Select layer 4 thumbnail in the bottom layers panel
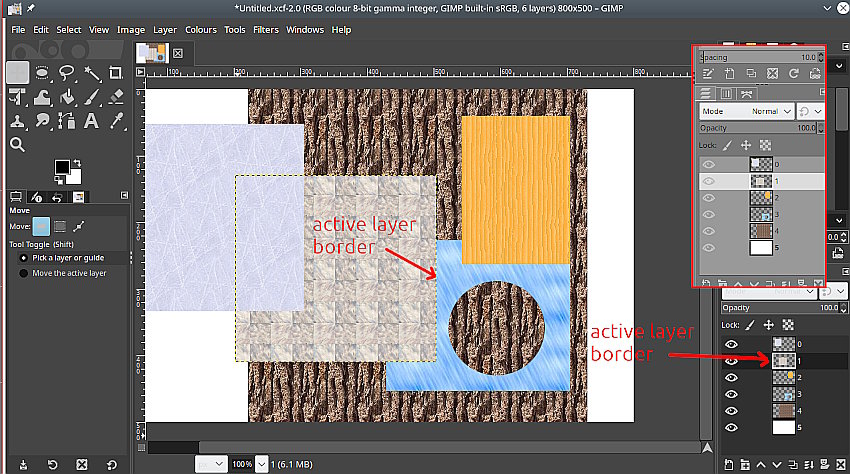Viewport: 850px width, 474px height. pos(784,411)
